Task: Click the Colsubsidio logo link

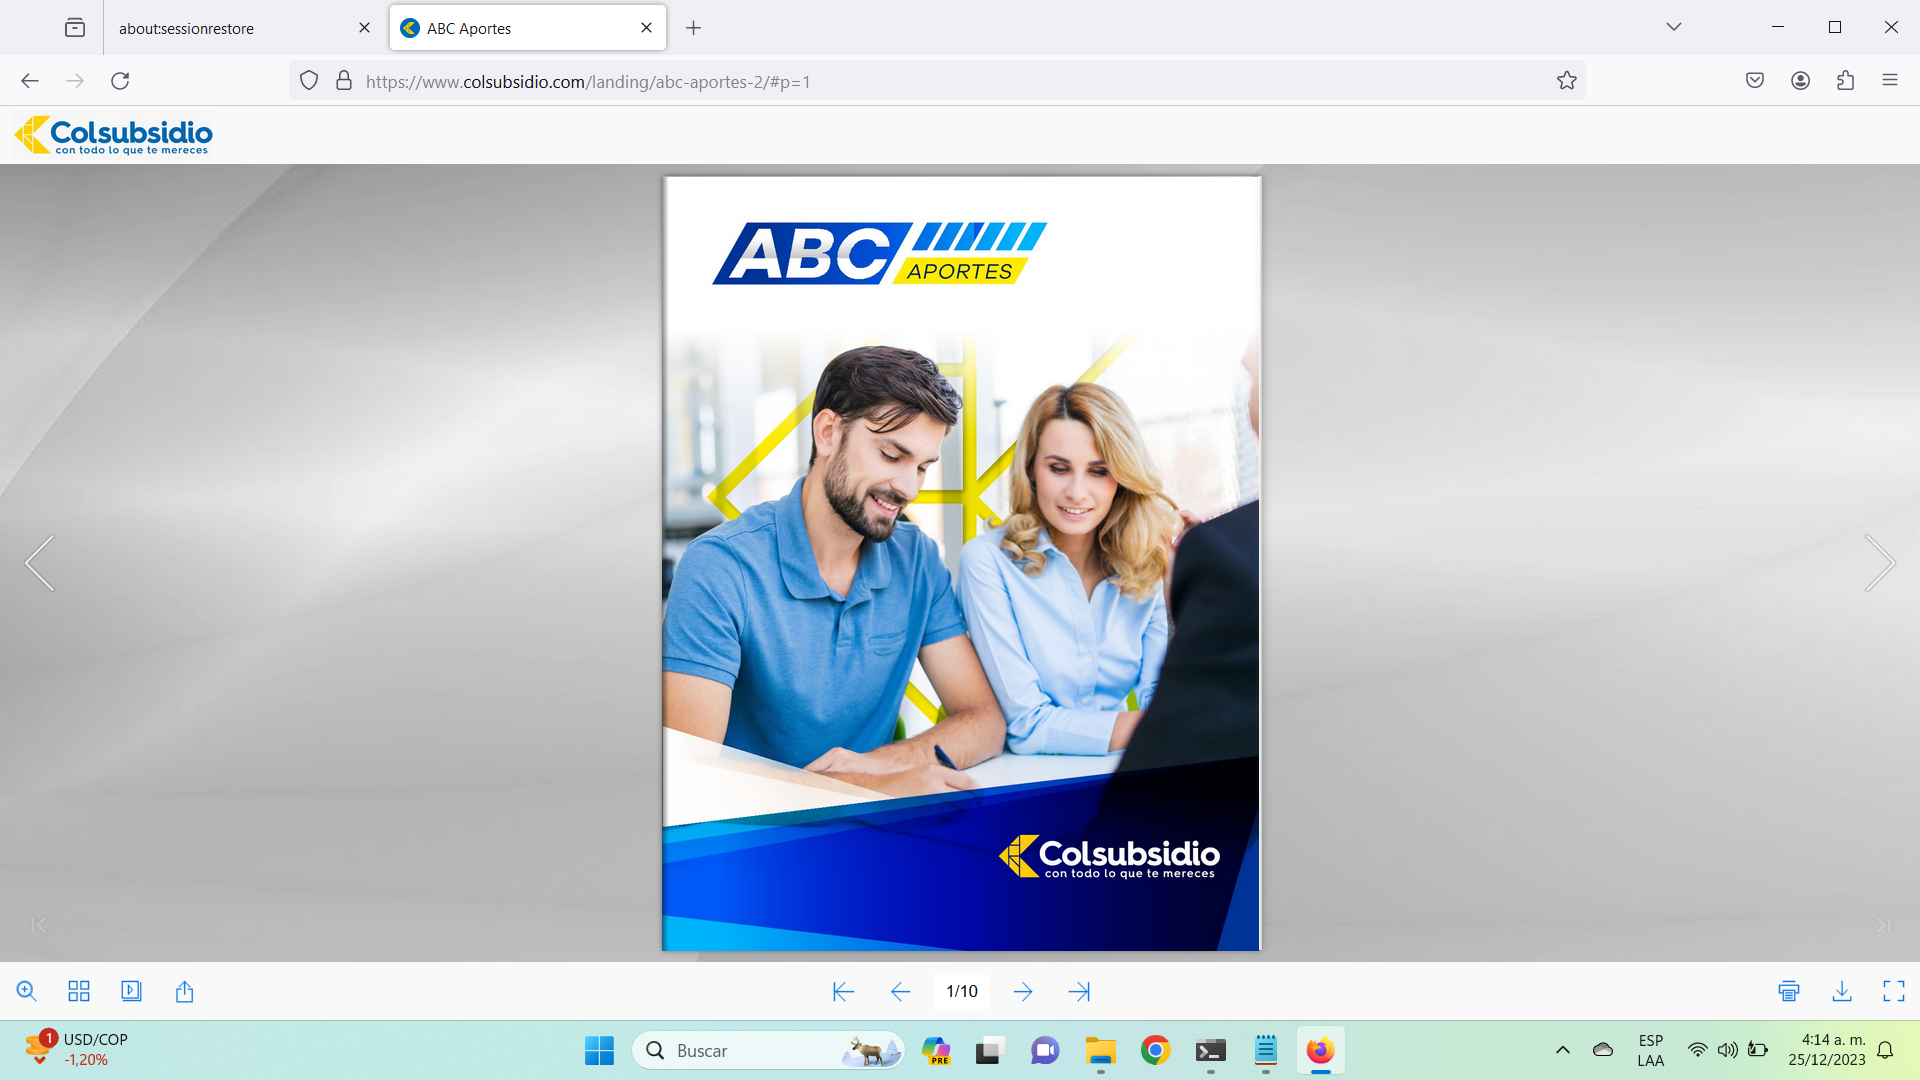Action: pos(113,135)
